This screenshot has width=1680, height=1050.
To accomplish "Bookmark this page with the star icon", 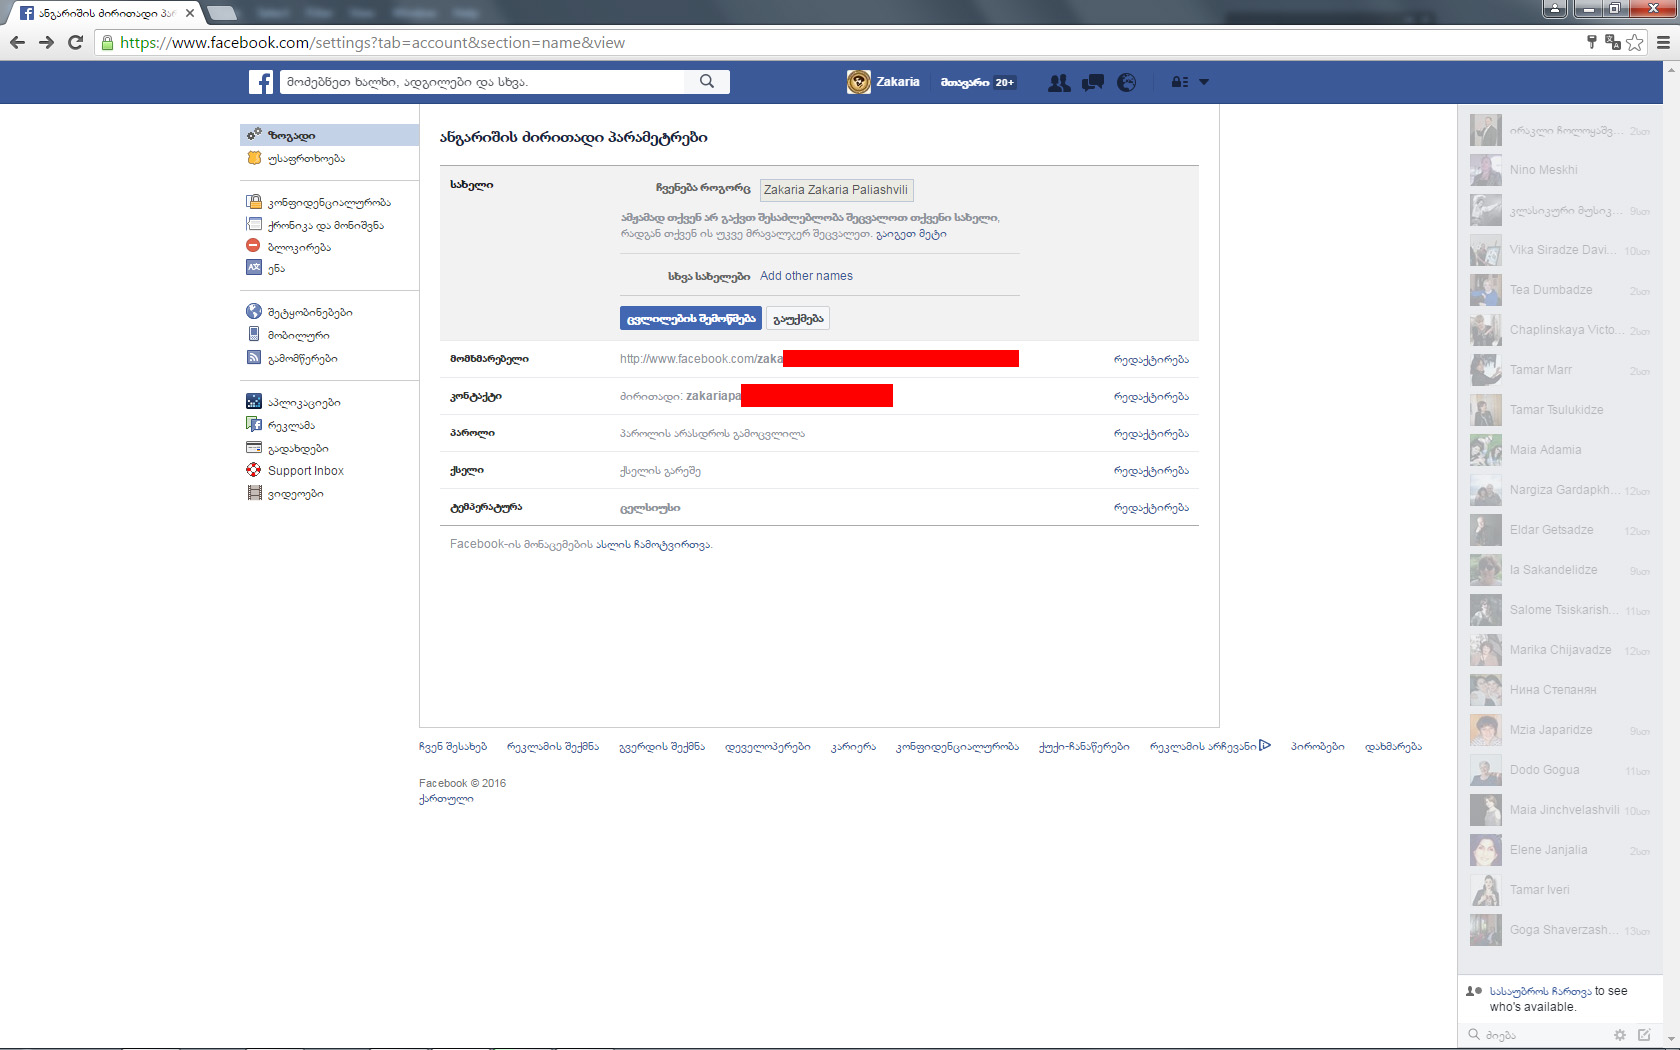I will (x=1634, y=42).
